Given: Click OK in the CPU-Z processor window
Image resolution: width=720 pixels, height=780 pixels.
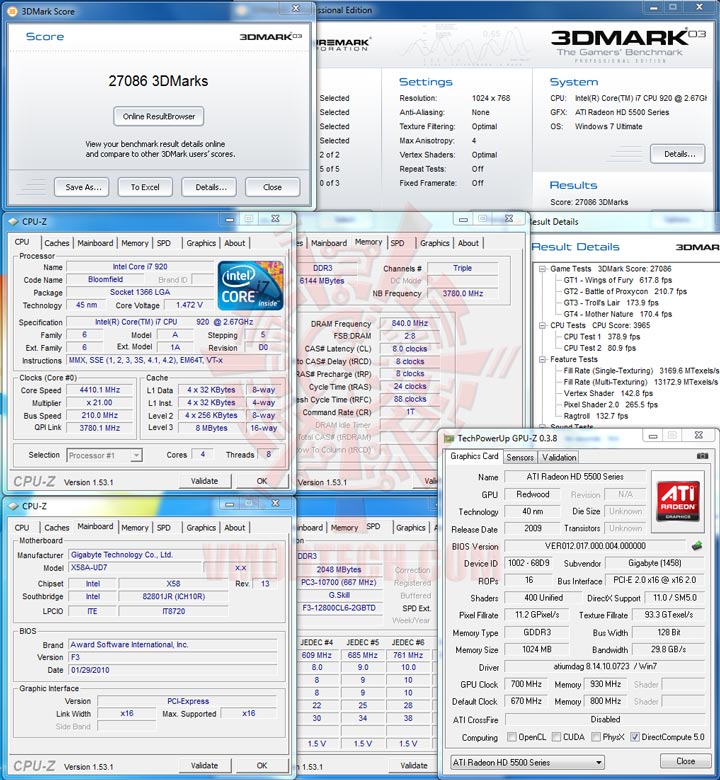Looking at the screenshot, I should click(x=262, y=481).
